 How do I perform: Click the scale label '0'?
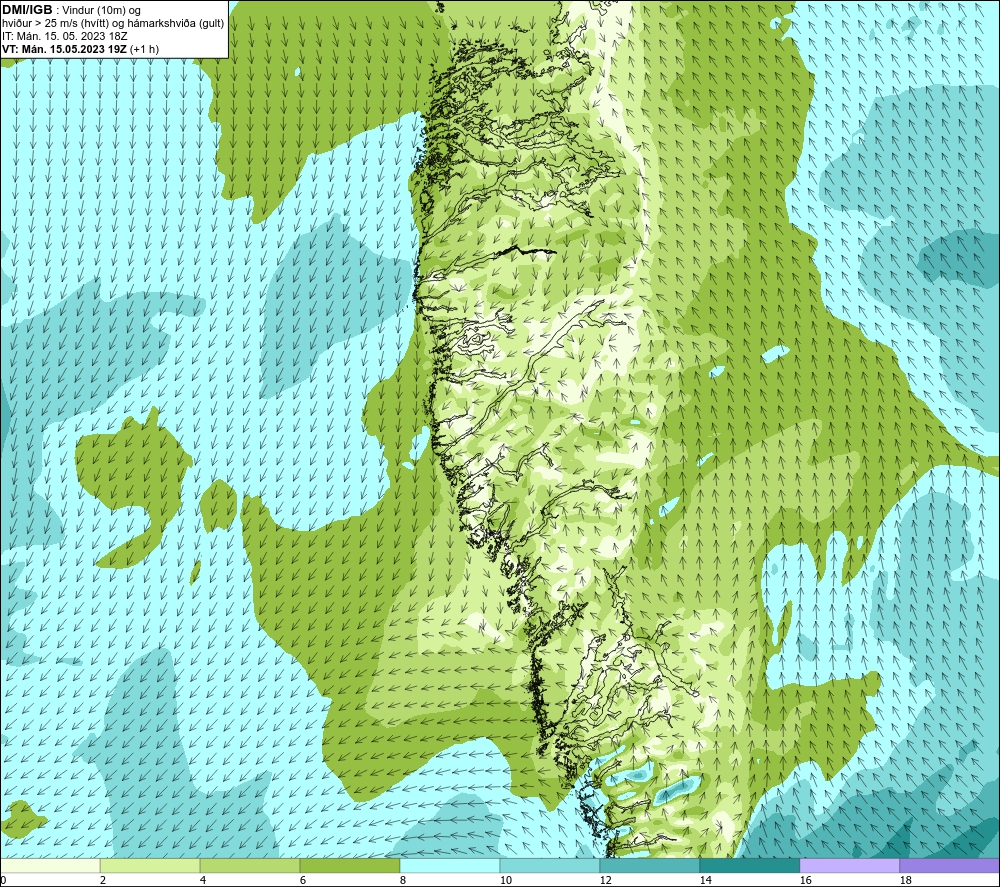click(3, 881)
